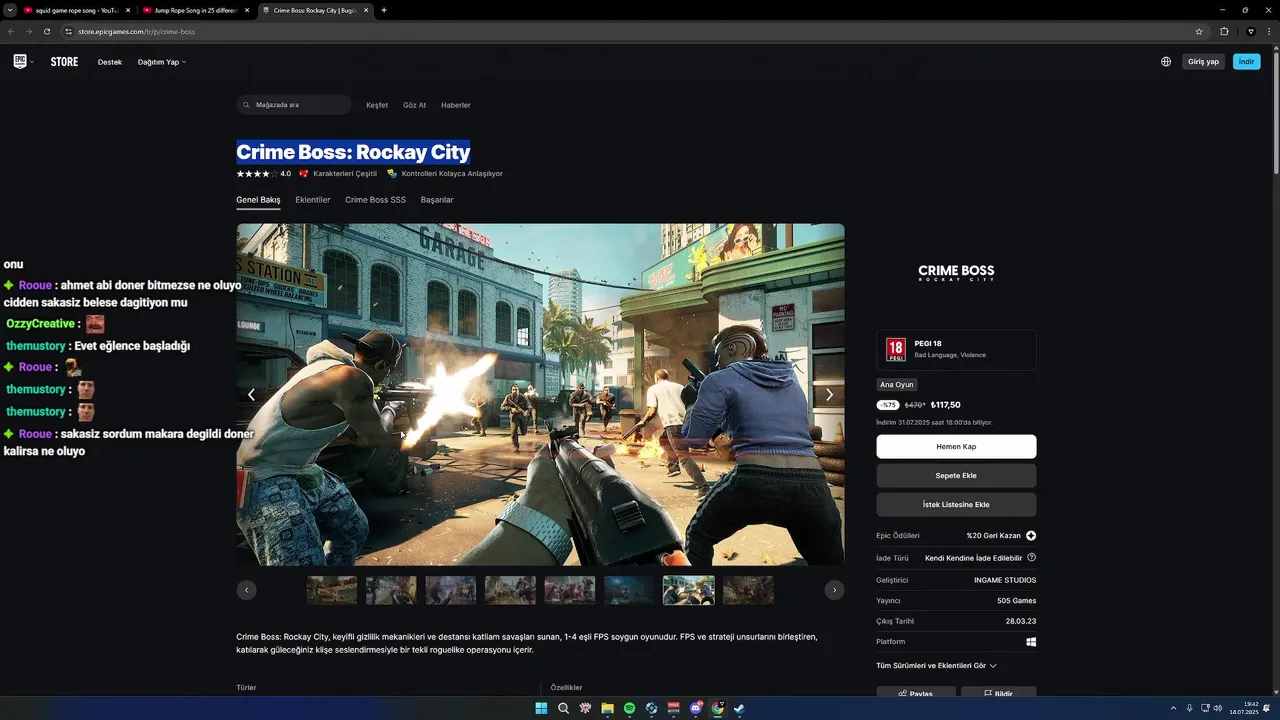The height and width of the screenshot is (720, 1280).
Task: Click İstek Listesine Ekle button
Action: click(956, 504)
